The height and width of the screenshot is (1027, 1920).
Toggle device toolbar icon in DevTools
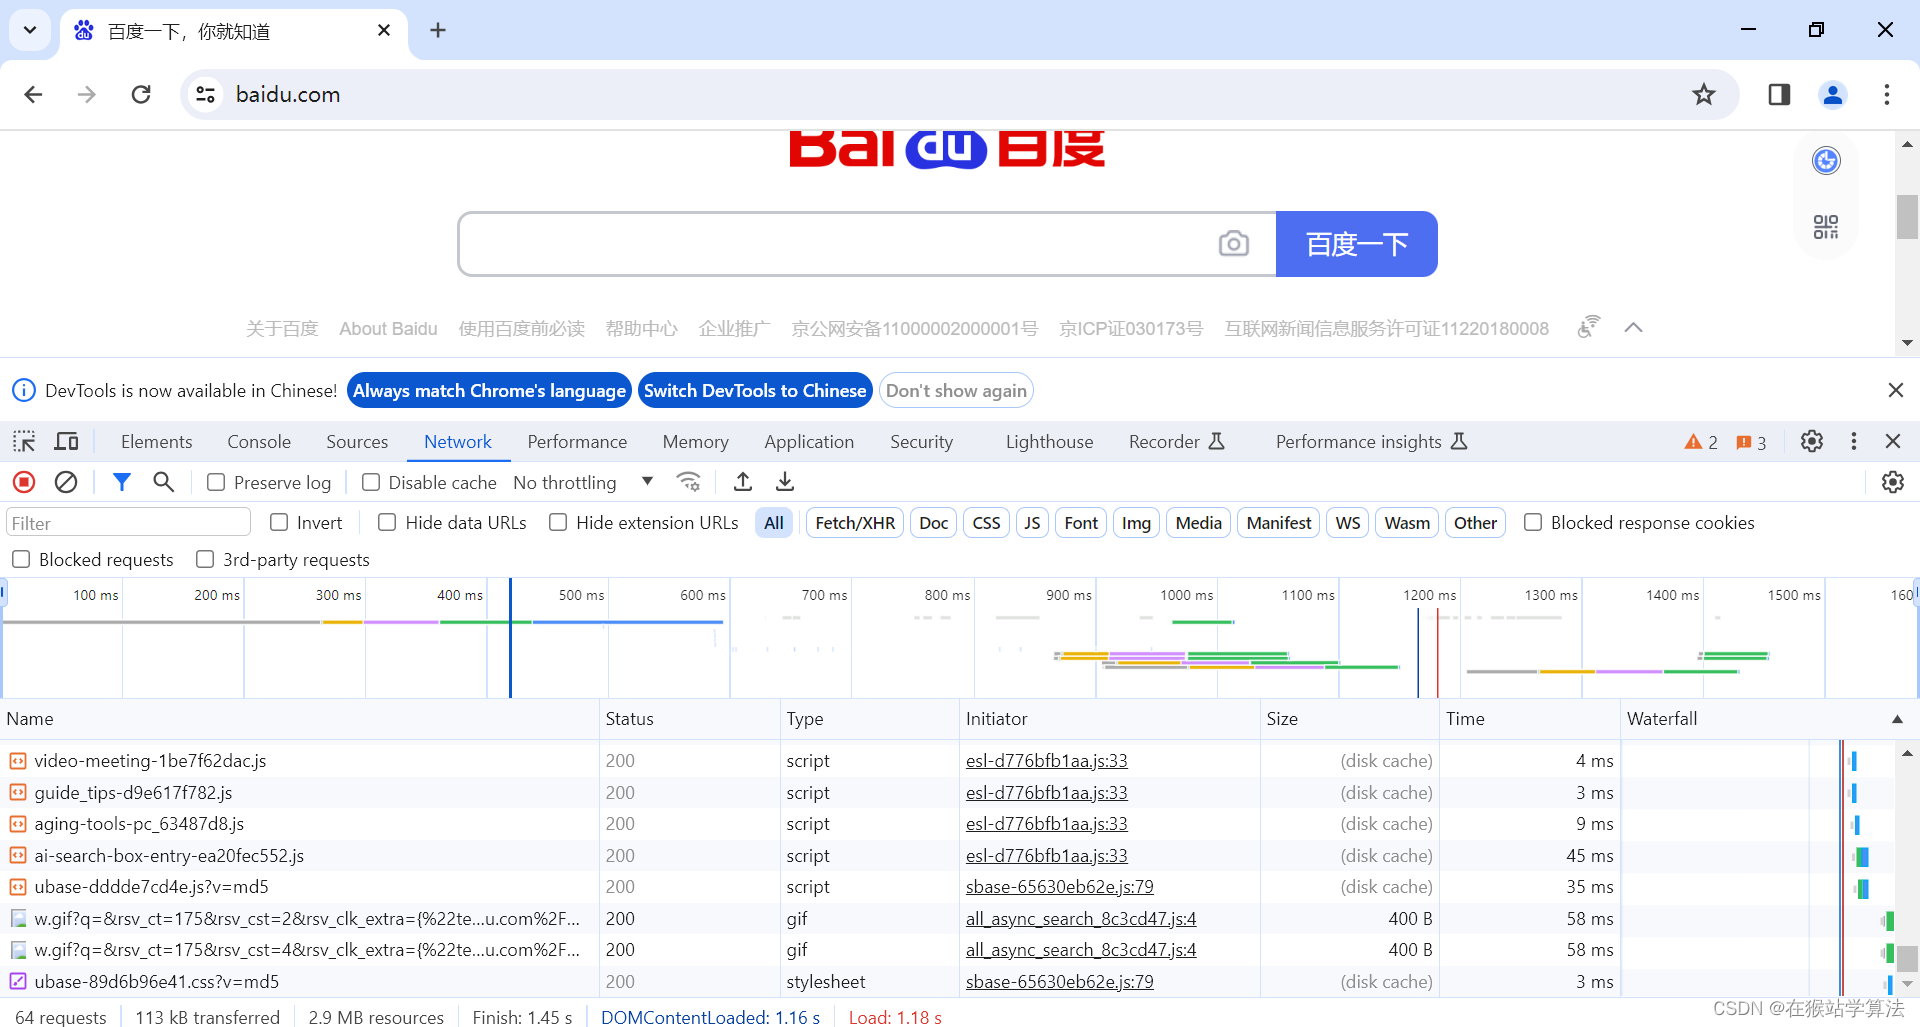point(67,442)
